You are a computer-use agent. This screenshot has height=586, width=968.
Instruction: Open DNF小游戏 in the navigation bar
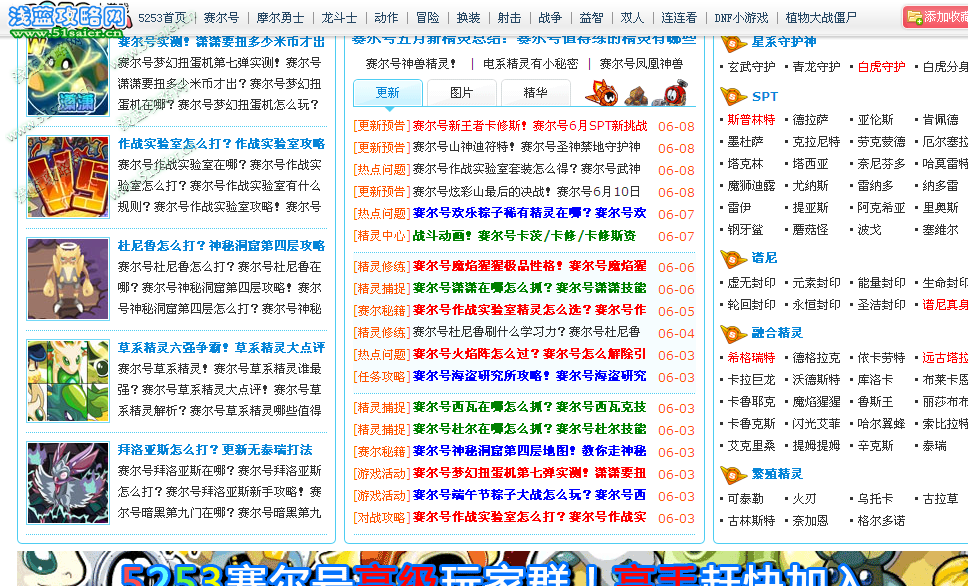(741, 18)
